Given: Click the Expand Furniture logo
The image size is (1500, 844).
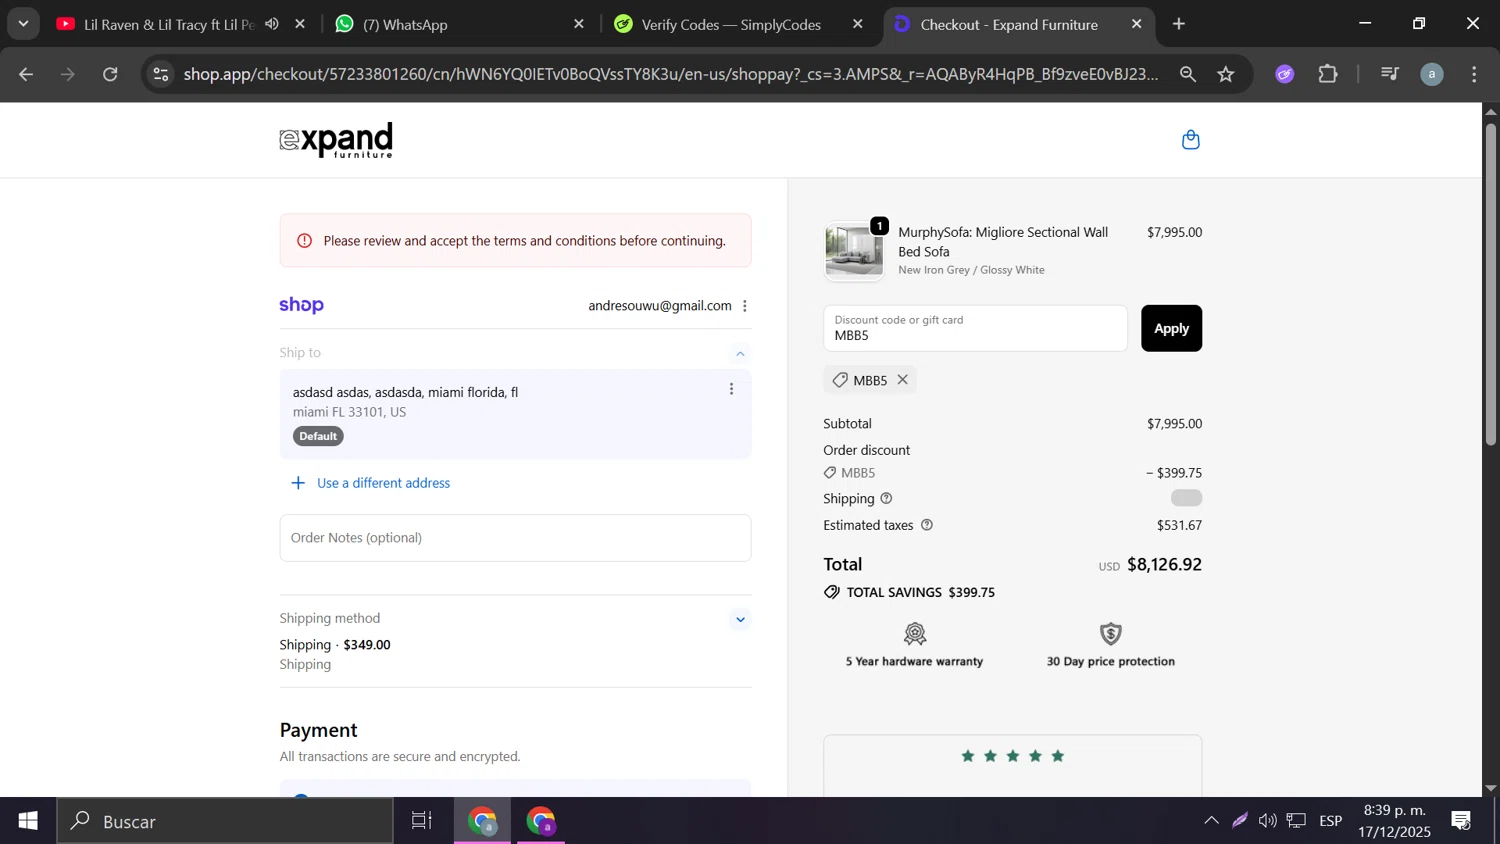Looking at the screenshot, I should (x=336, y=140).
